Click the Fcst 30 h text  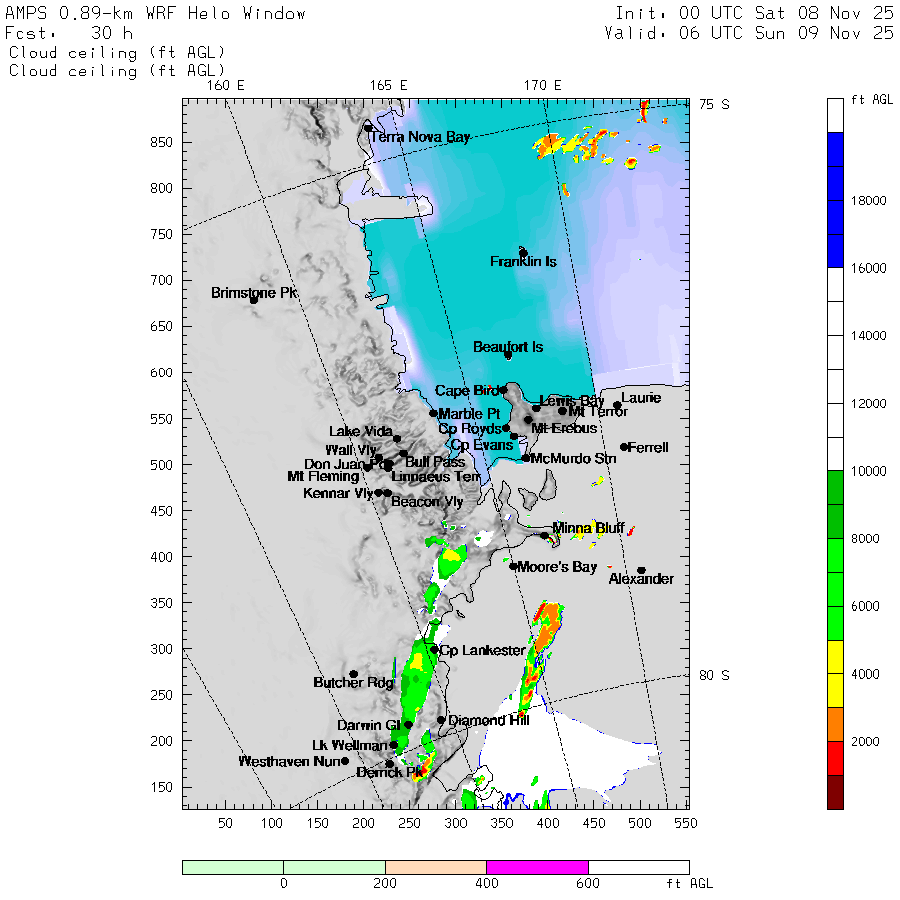(x=69, y=33)
